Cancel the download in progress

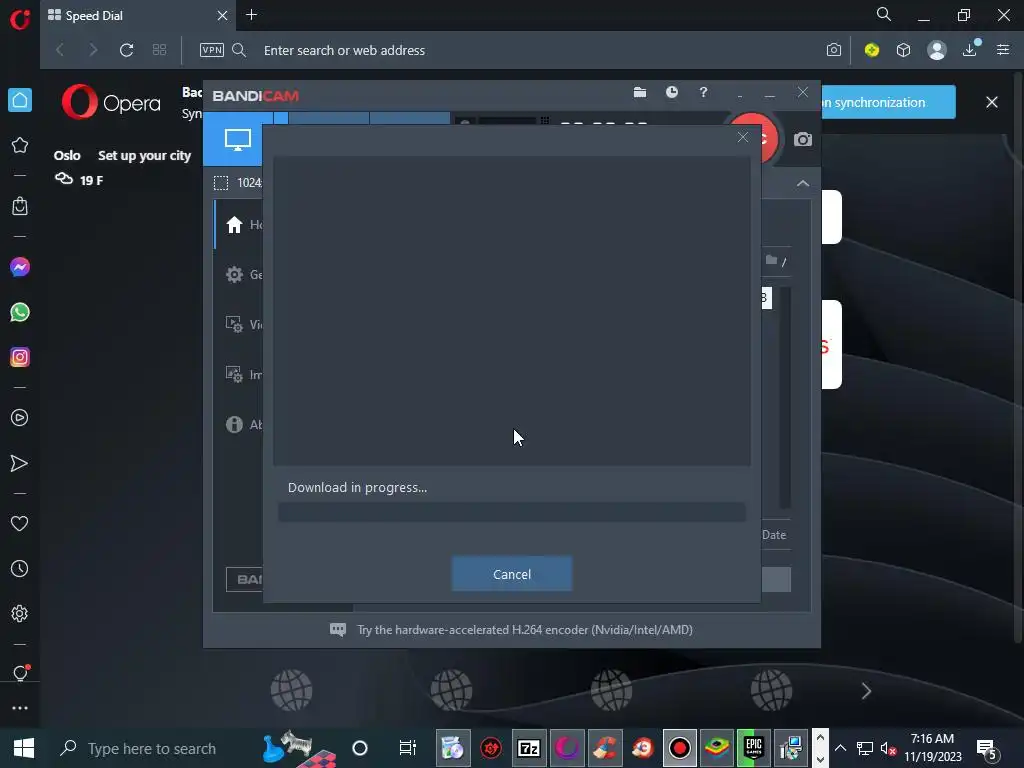[x=511, y=574]
